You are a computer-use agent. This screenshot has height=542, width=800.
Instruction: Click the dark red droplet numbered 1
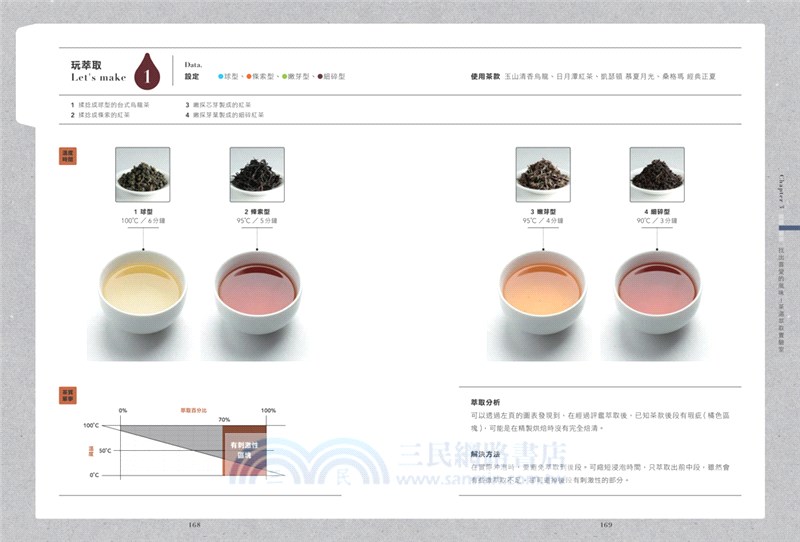click(147, 71)
